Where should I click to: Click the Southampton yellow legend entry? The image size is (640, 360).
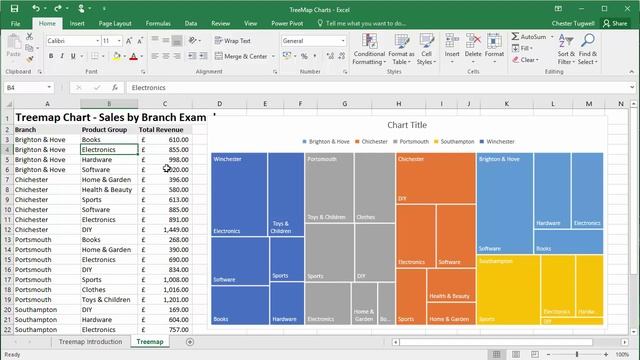point(454,142)
